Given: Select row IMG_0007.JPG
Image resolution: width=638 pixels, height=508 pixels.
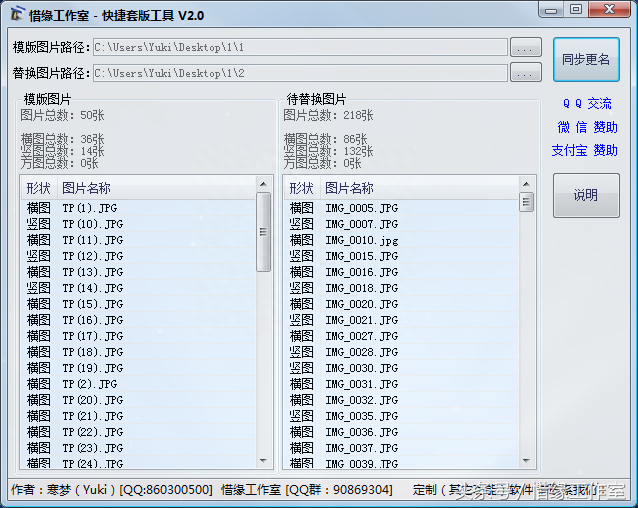Looking at the screenshot, I should 401,224.
